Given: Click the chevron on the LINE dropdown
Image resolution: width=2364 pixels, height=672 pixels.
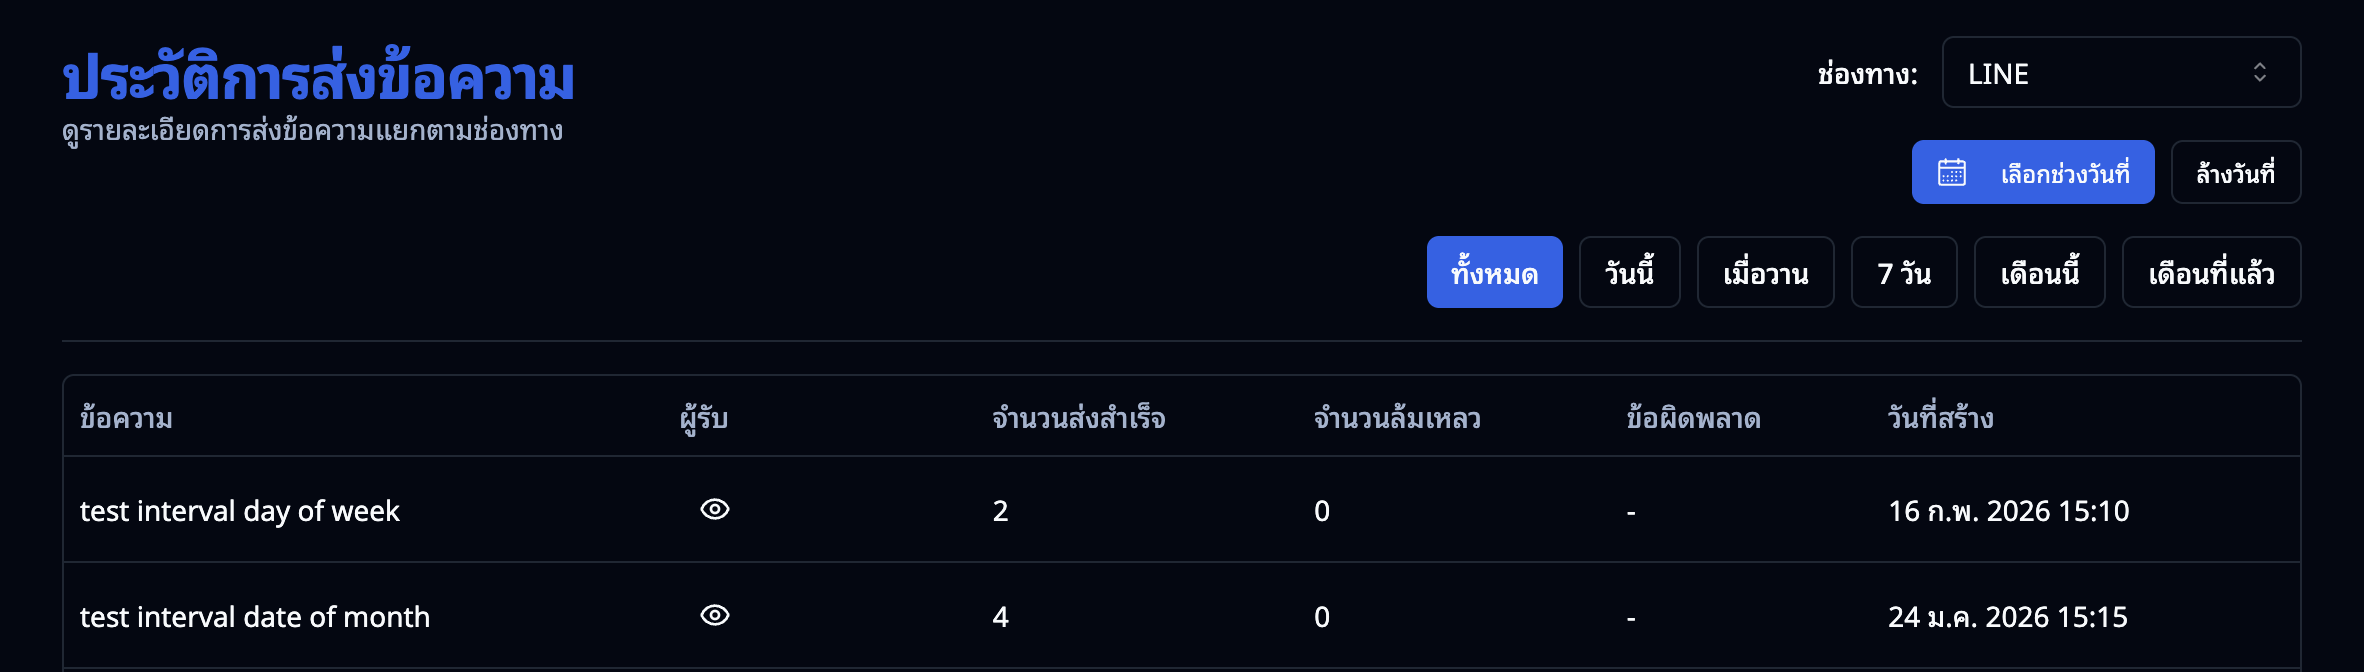Looking at the screenshot, I should 2258,72.
